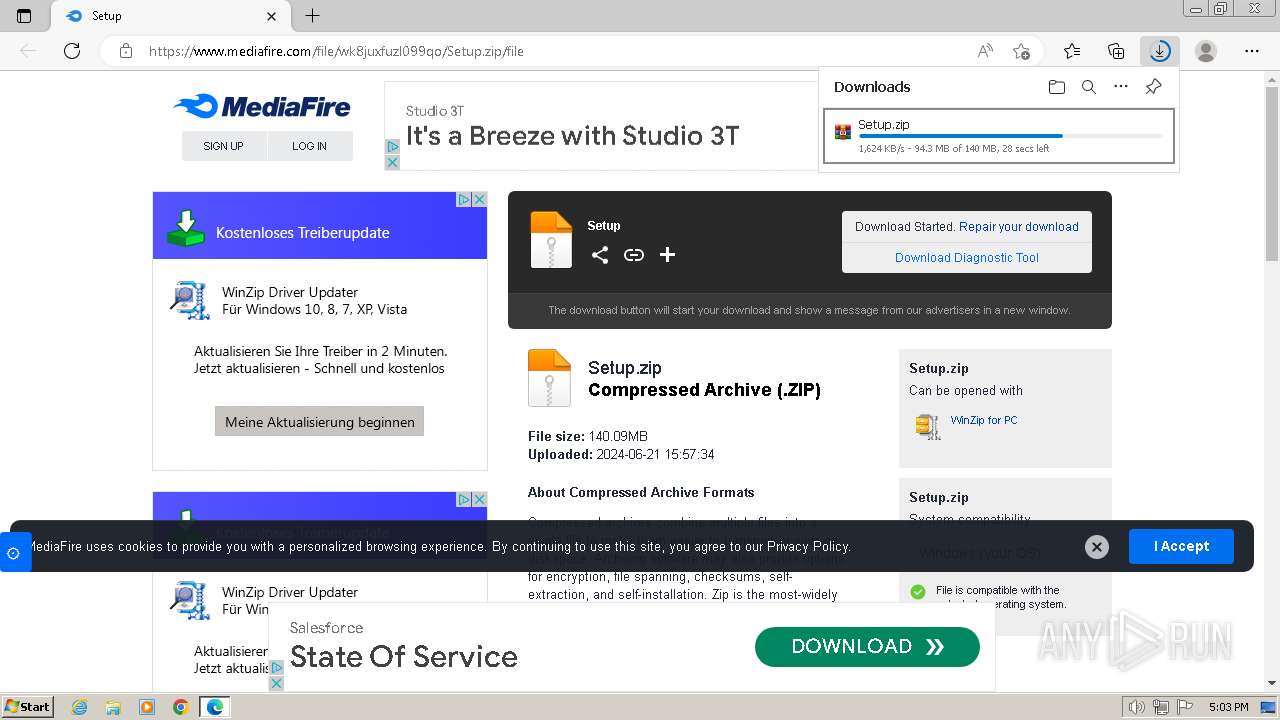This screenshot has height=720, width=1280.
Task: Open media player icon in taskbar
Action: pyautogui.click(x=147, y=707)
